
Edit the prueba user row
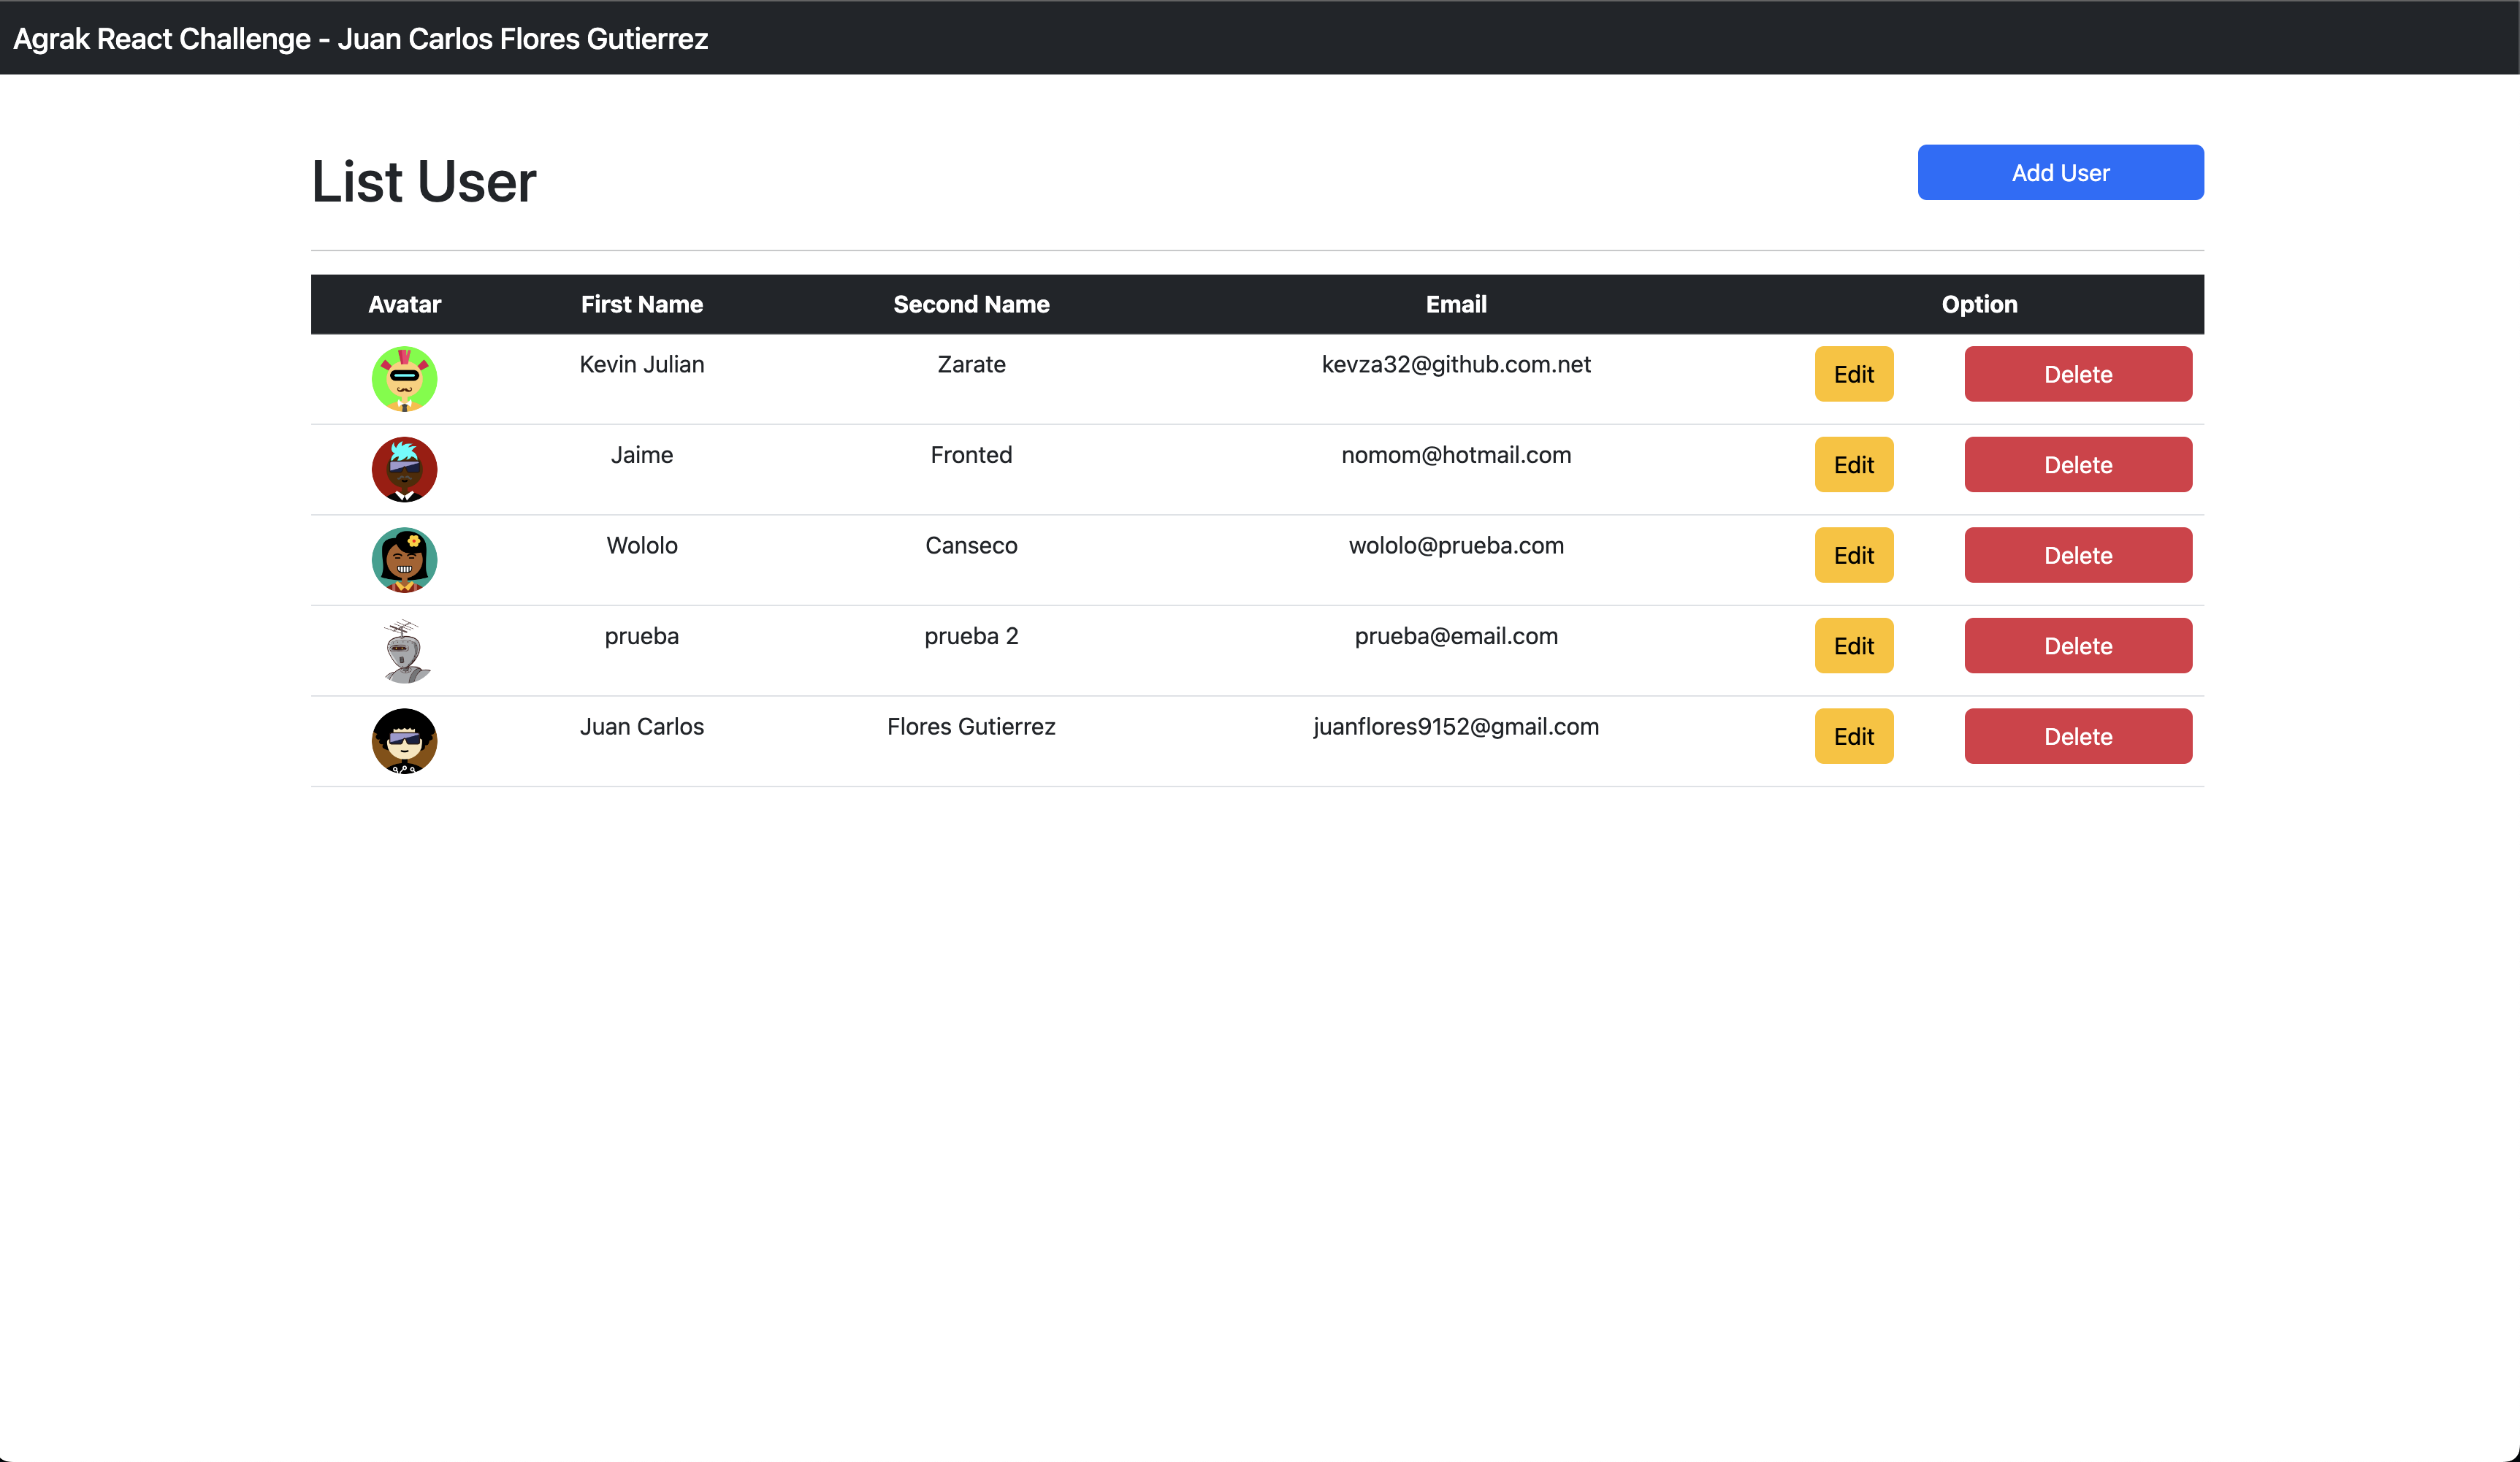pos(1853,646)
